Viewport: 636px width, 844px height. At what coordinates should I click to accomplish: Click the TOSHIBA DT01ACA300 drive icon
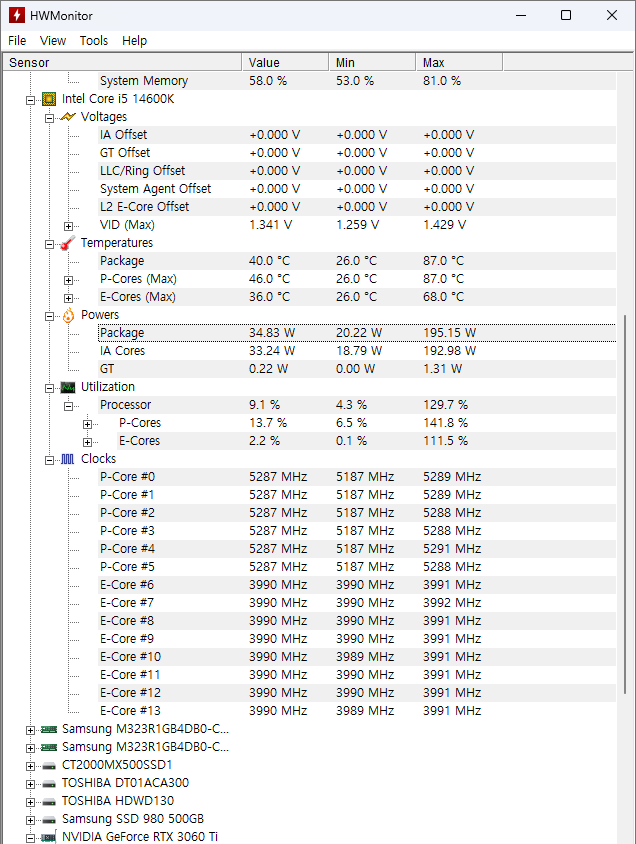49,784
